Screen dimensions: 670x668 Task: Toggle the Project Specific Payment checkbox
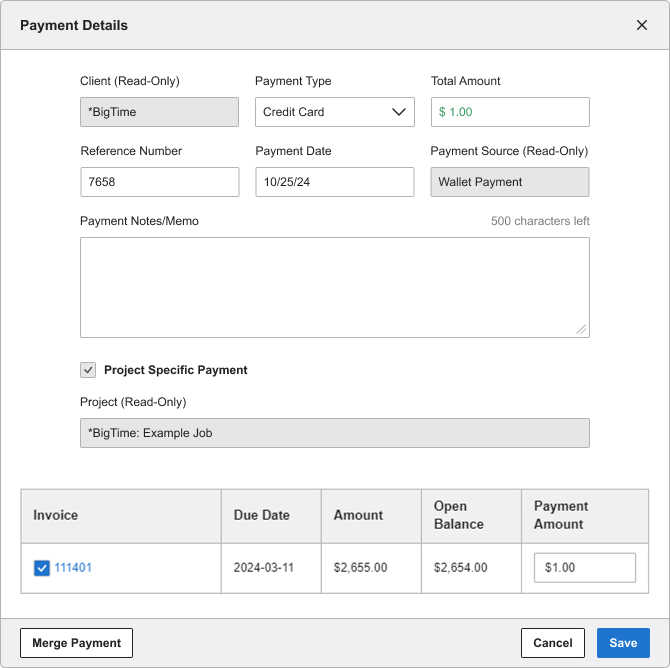[88, 370]
